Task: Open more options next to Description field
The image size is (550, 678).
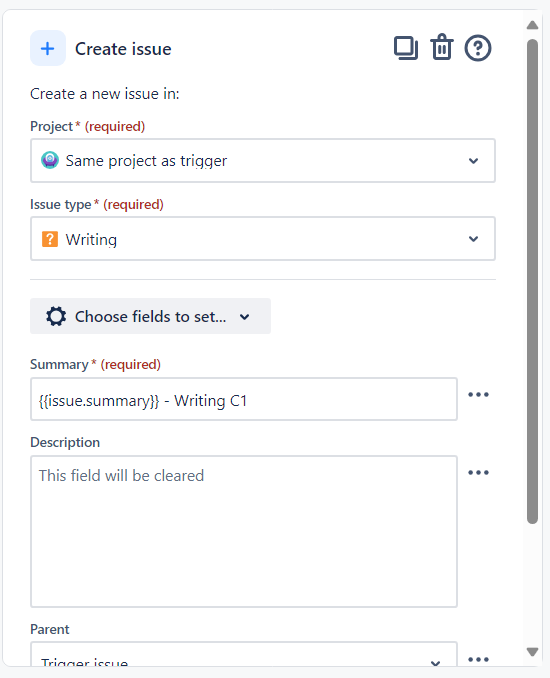Action: click(x=478, y=473)
